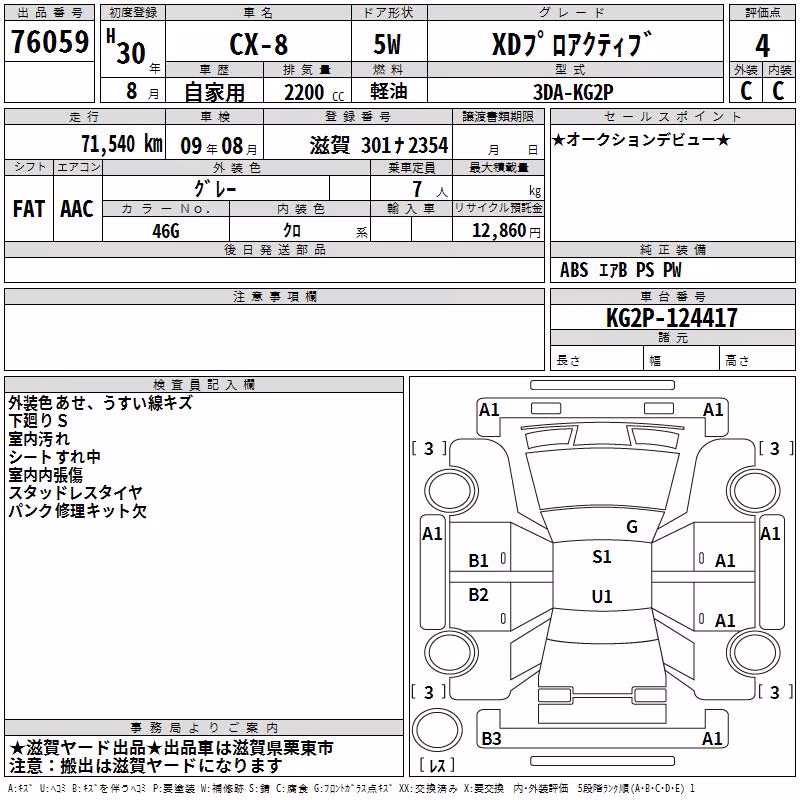
Task: Click inspector note 外装色あせ、うすい線キズ
Action: pyautogui.click(x=100, y=403)
